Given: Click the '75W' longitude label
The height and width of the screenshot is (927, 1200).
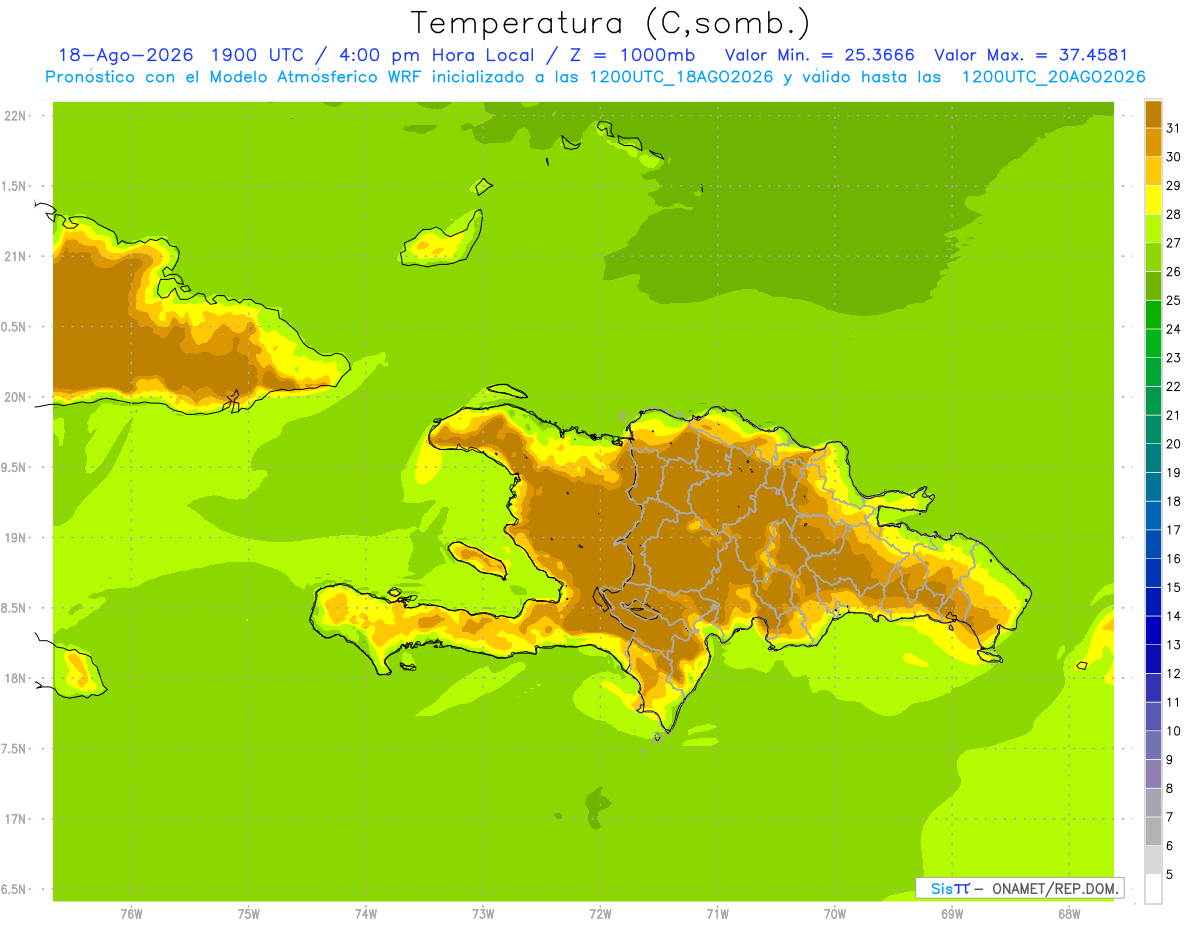Looking at the screenshot, I should coord(248,914).
